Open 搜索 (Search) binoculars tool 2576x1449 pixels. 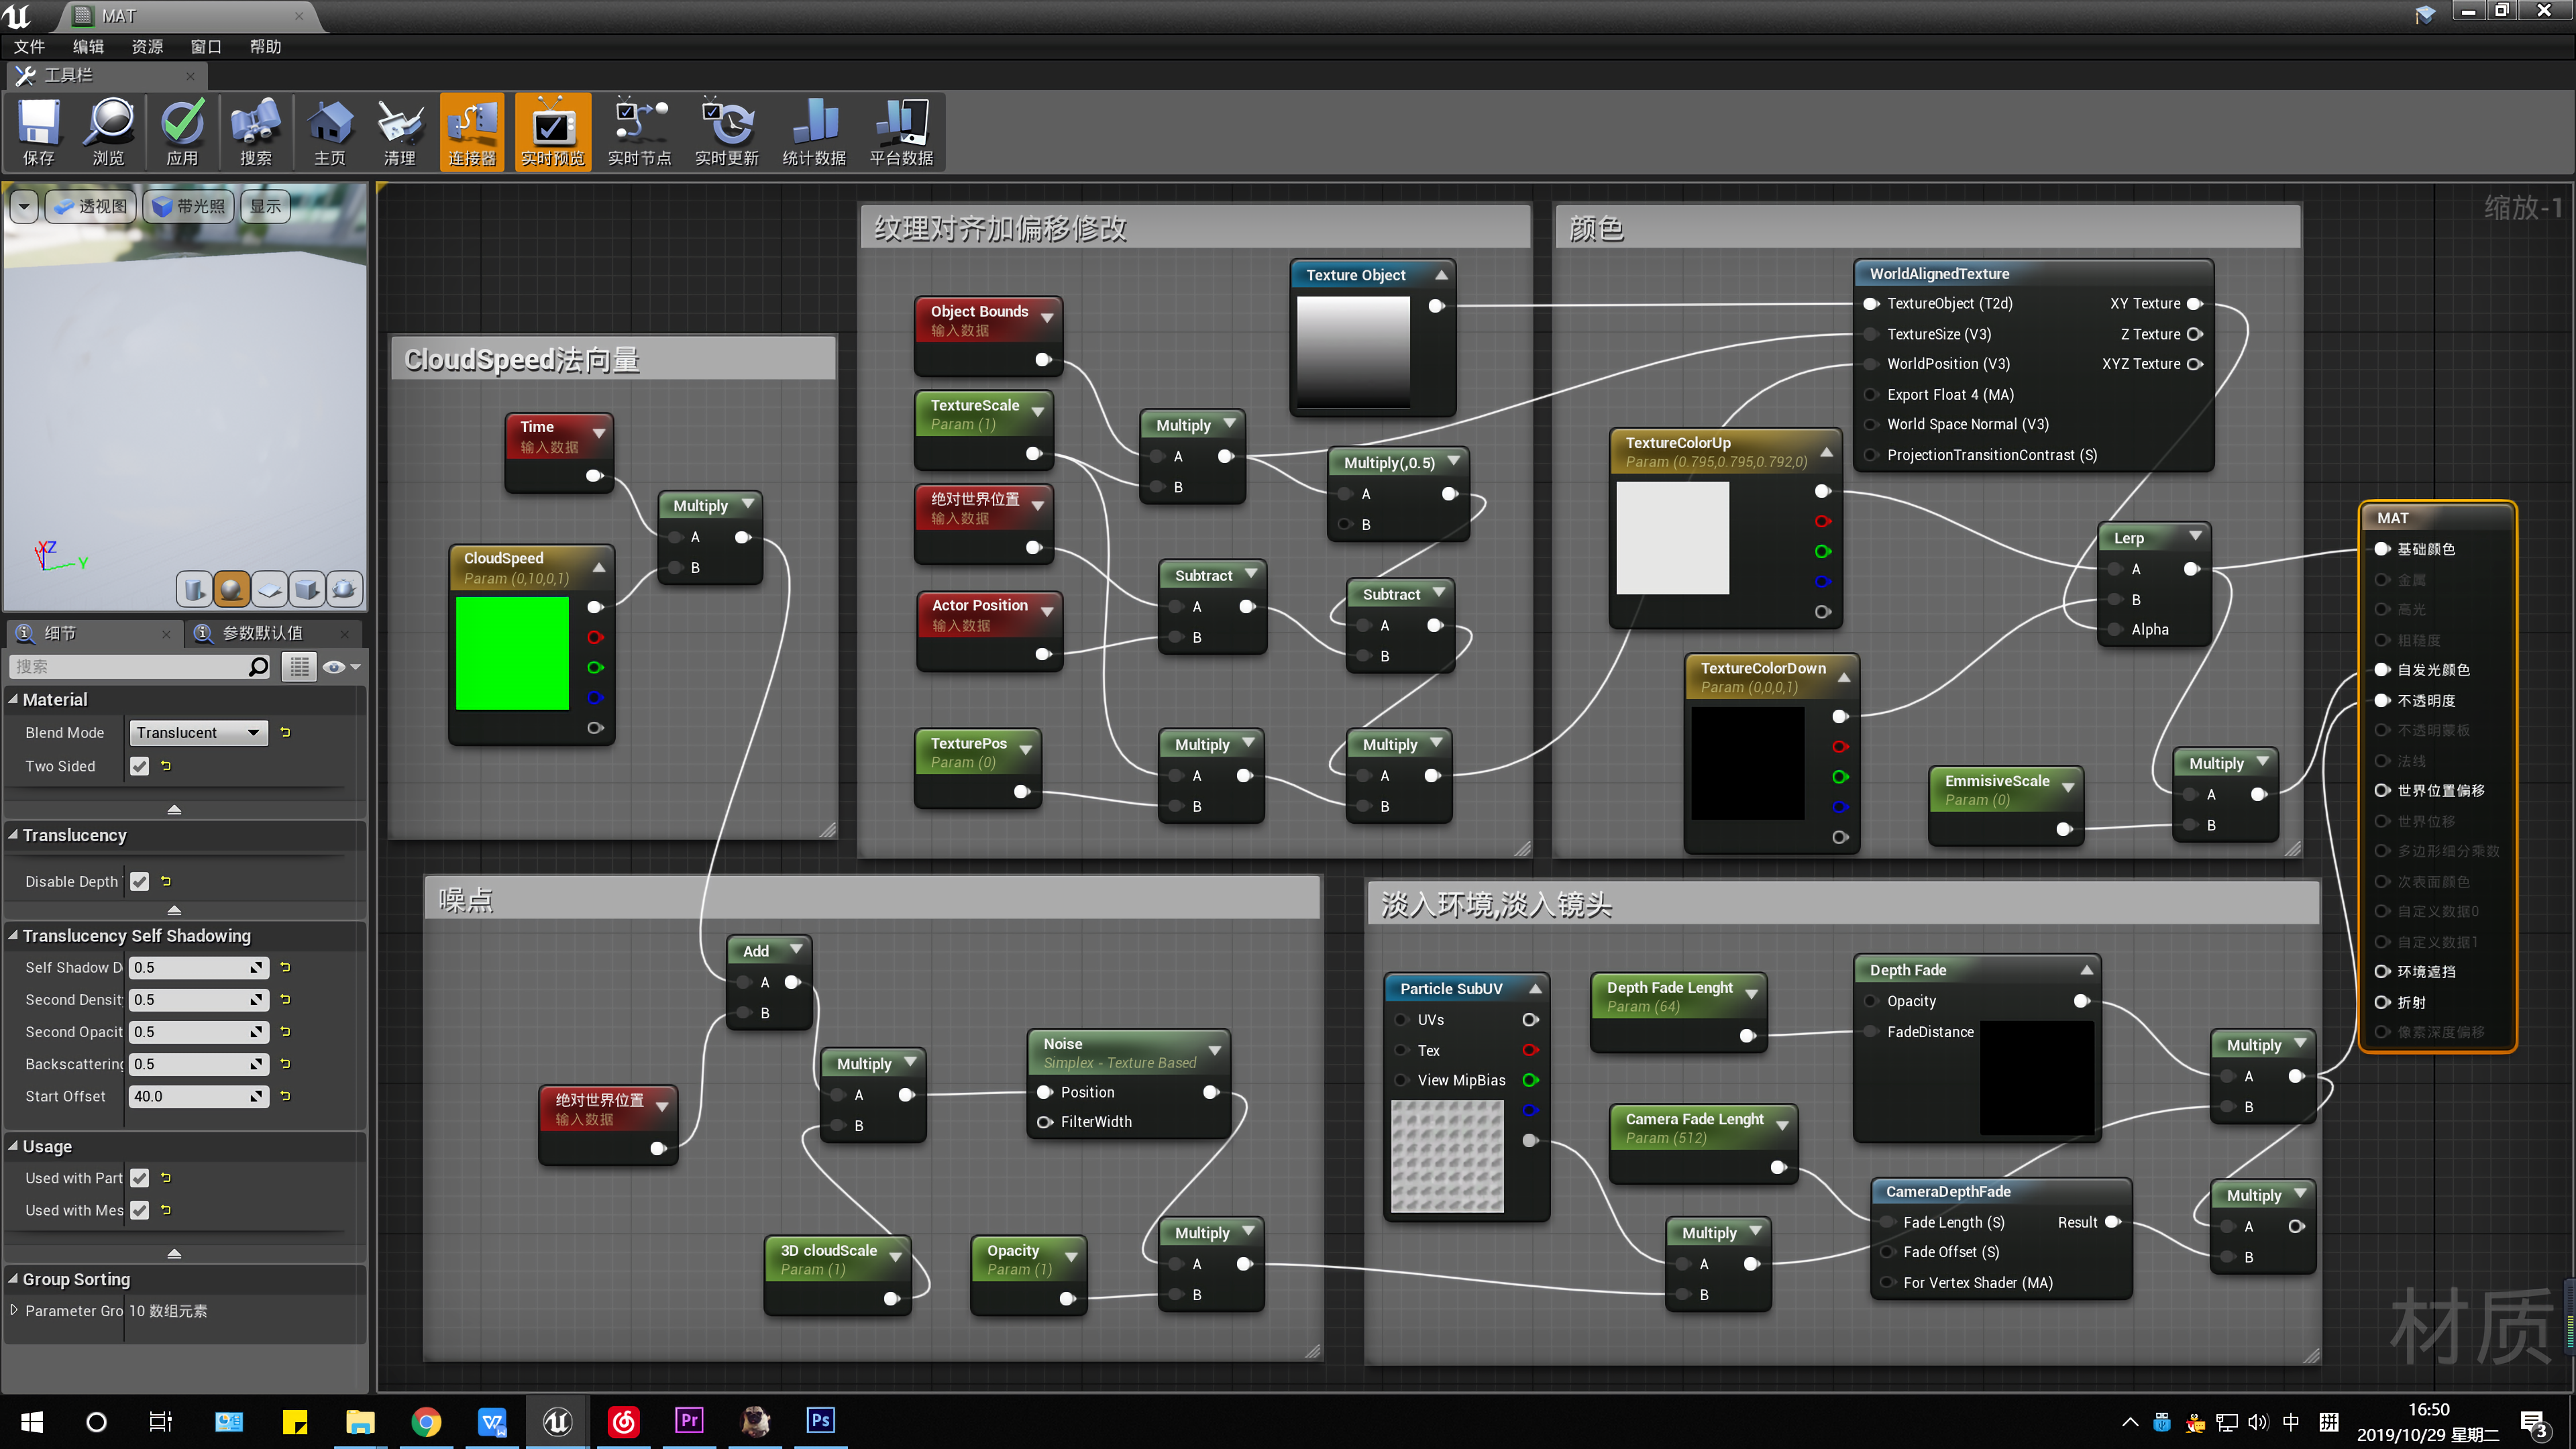coord(256,132)
